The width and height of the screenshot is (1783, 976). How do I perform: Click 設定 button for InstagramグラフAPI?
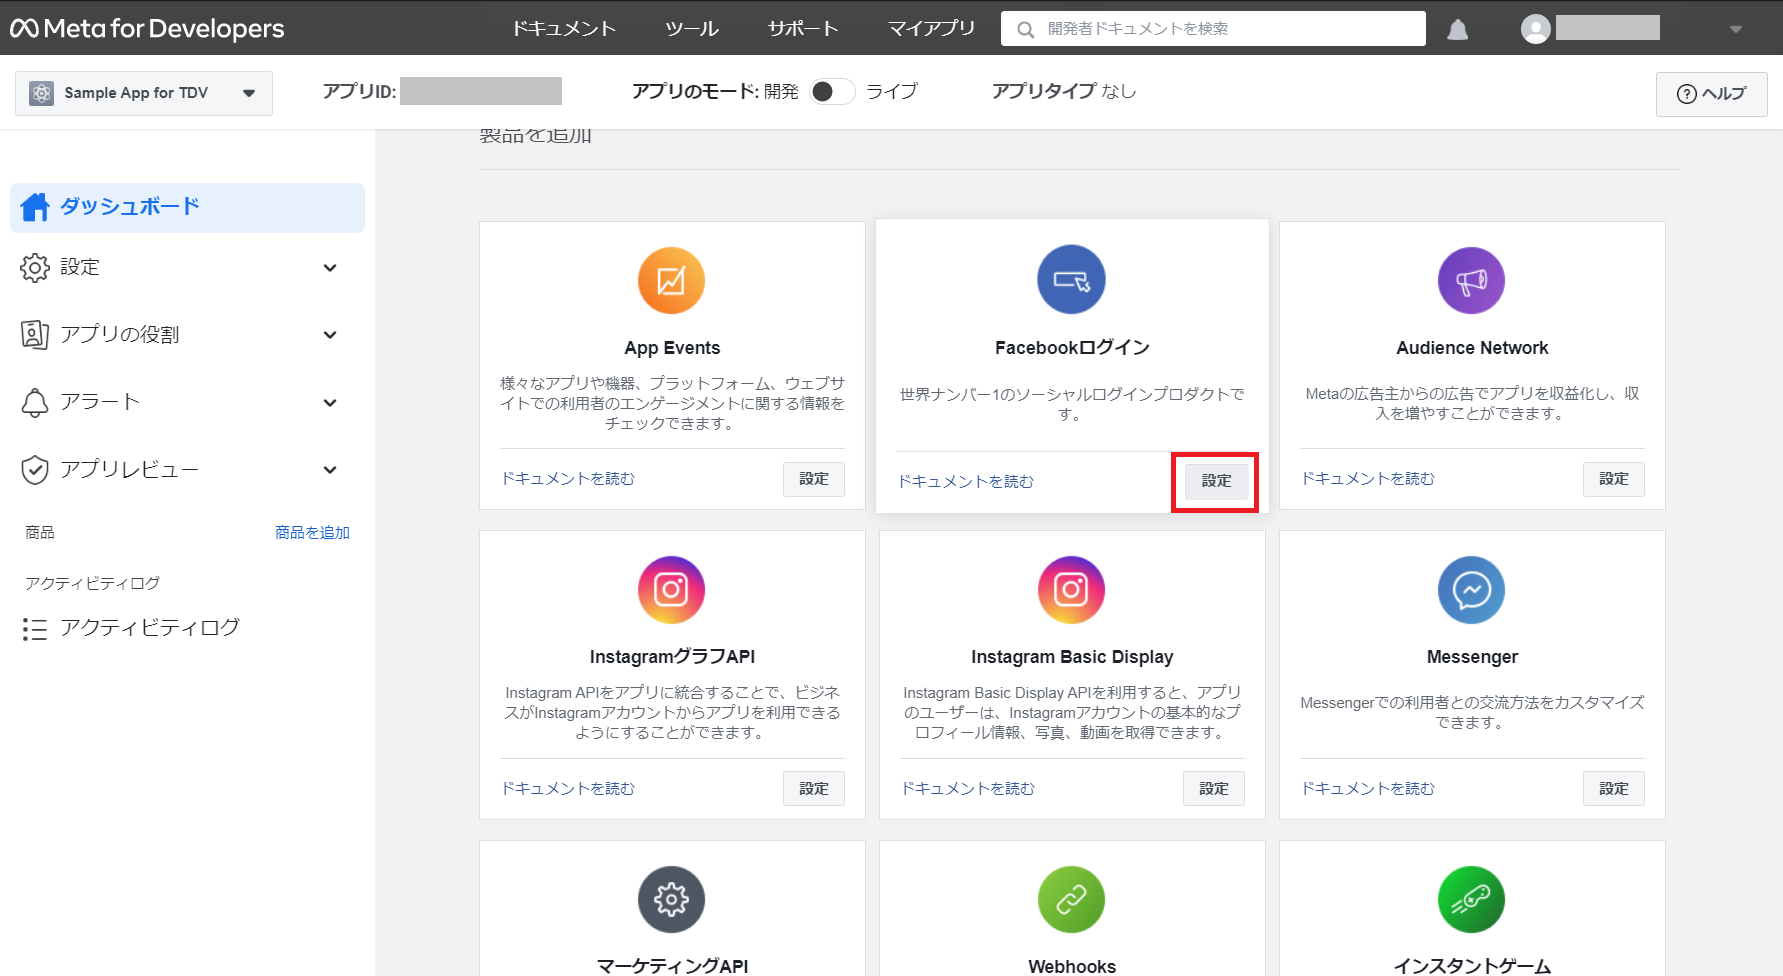coord(814,789)
